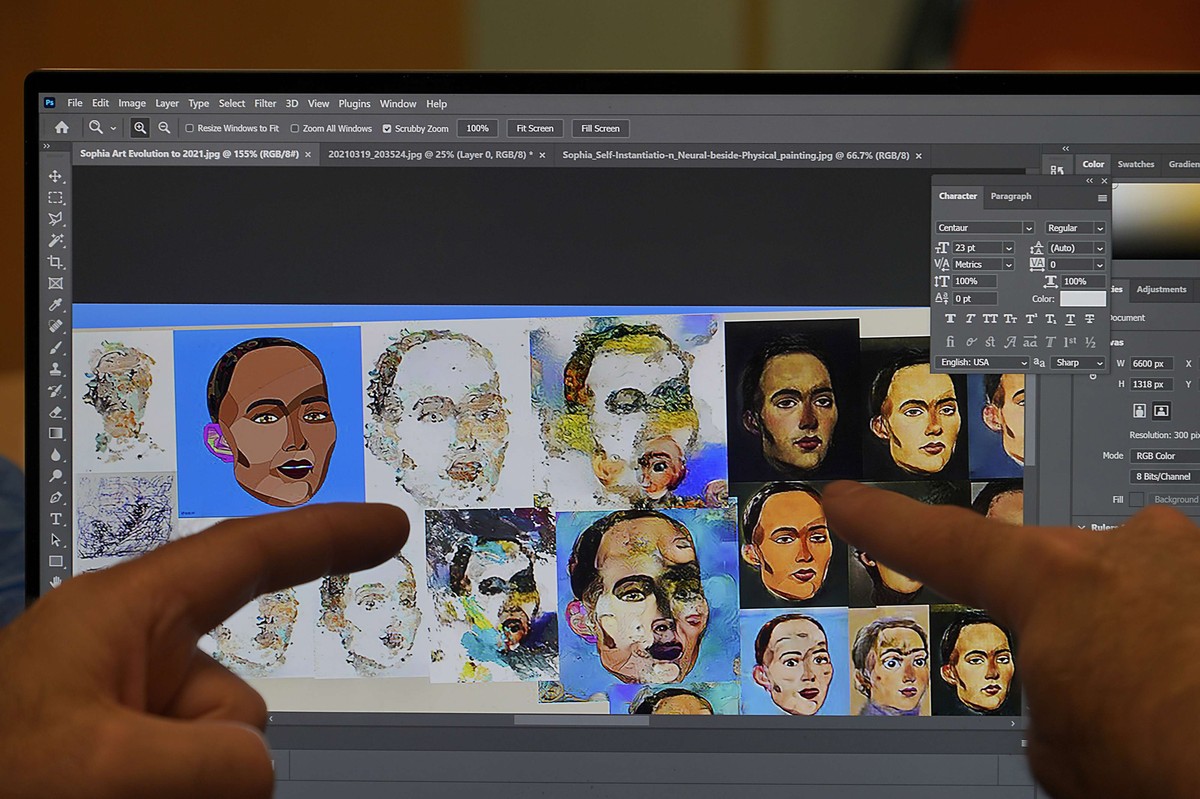The image size is (1200, 799).
Task: Open the Layer menu
Action: click(x=167, y=103)
